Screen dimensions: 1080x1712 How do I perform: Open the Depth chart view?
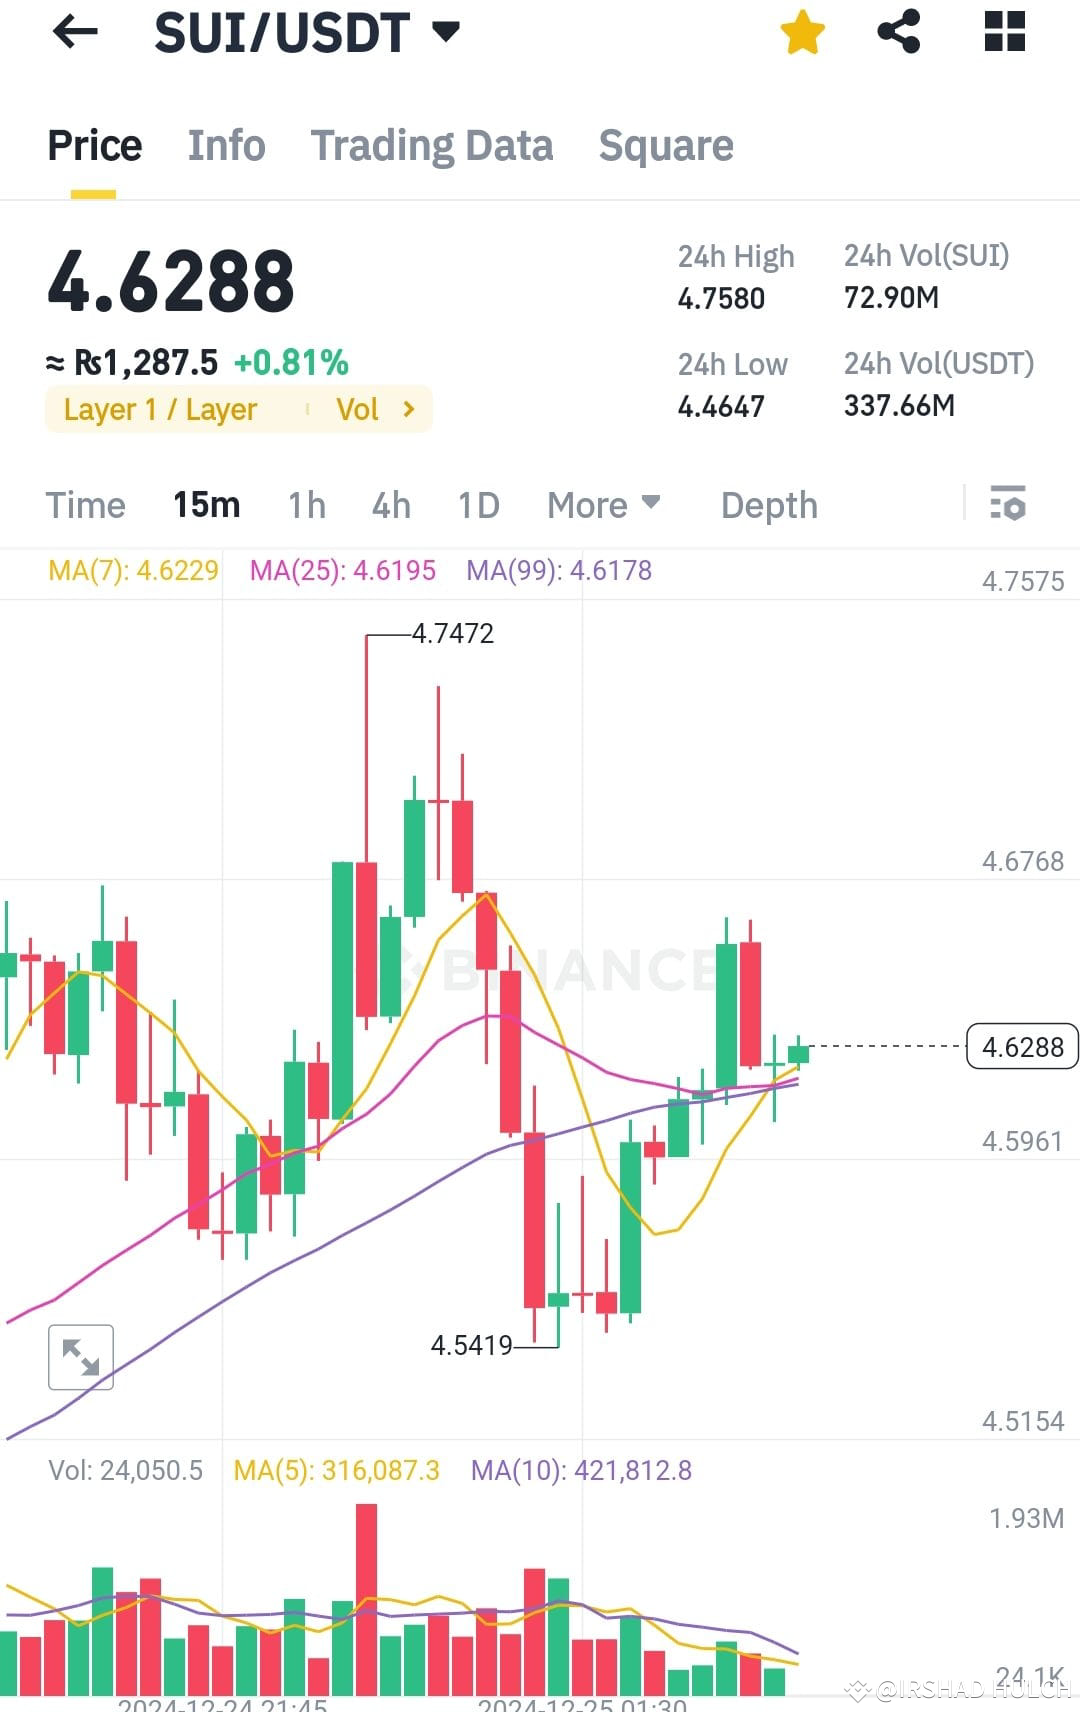768,505
